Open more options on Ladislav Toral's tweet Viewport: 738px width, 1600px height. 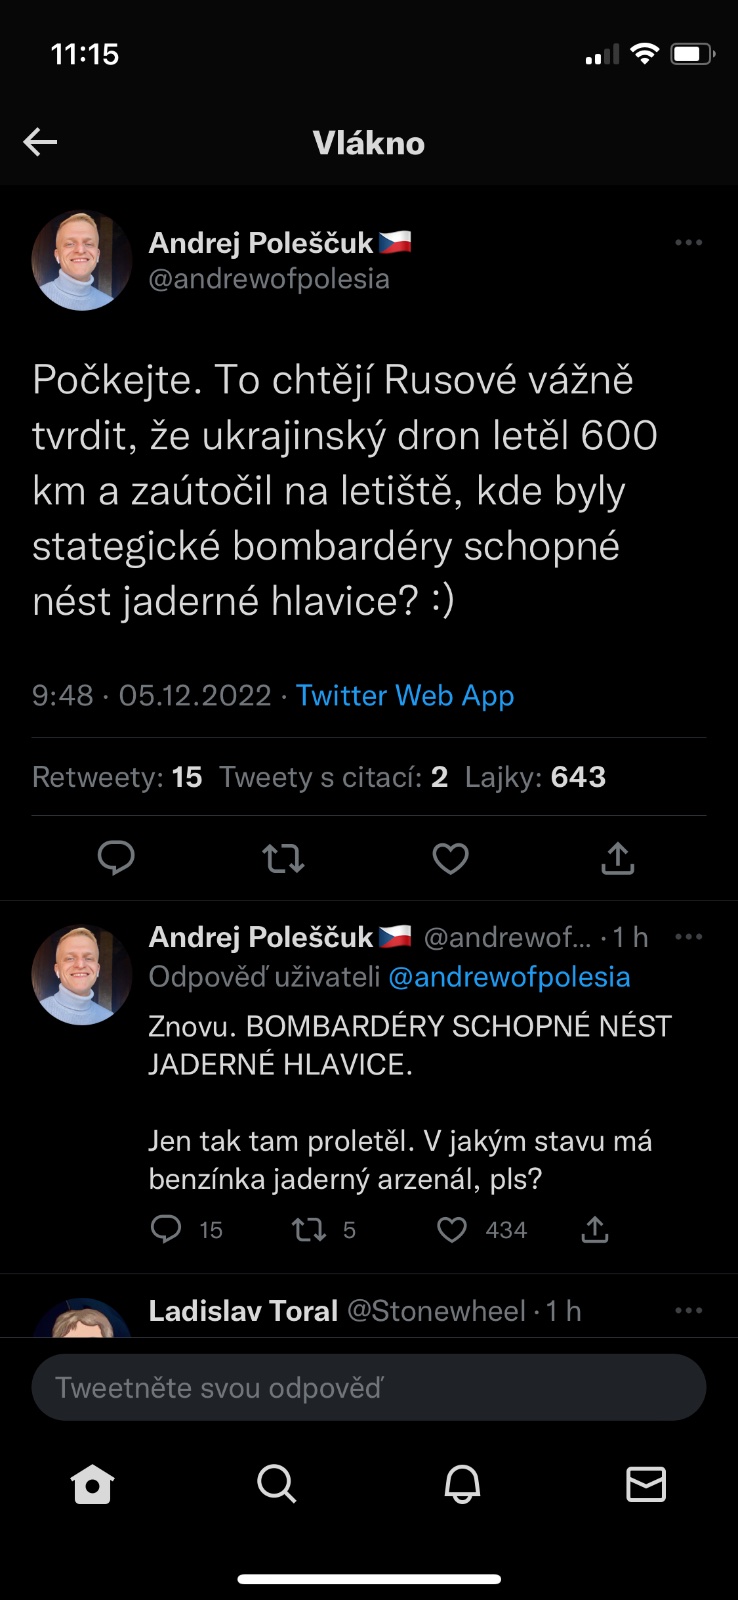688,1311
